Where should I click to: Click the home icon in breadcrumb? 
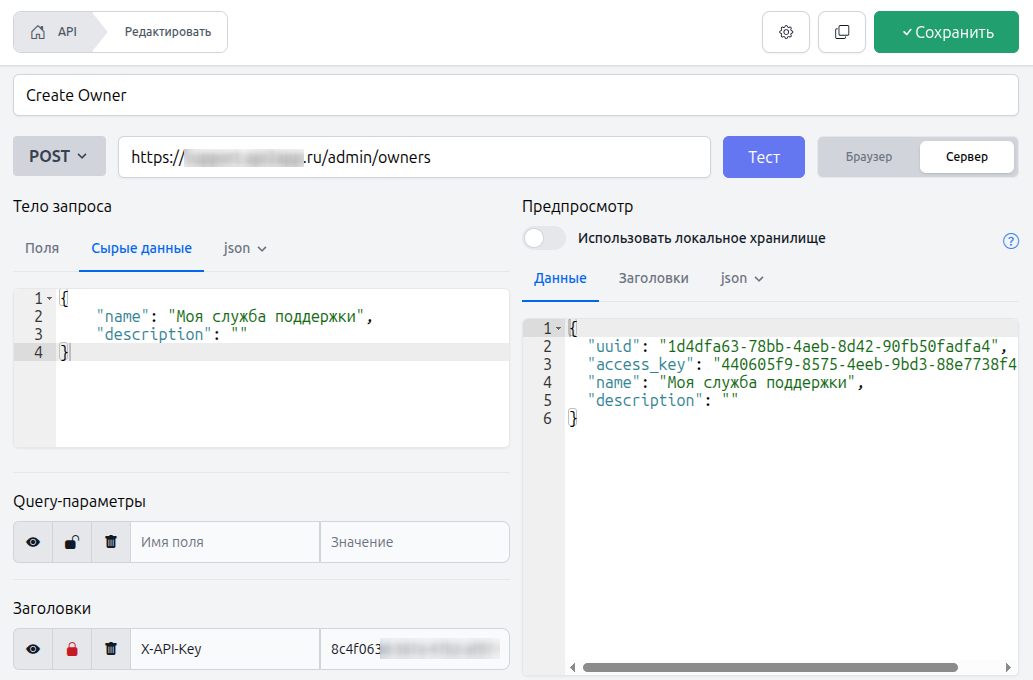tap(38, 32)
